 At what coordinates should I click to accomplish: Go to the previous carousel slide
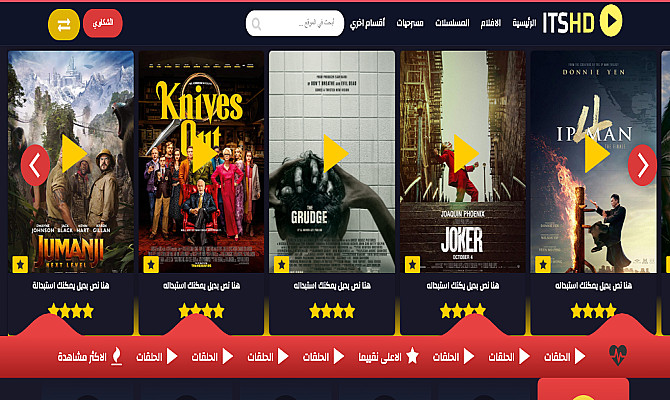tap(35, 165)
